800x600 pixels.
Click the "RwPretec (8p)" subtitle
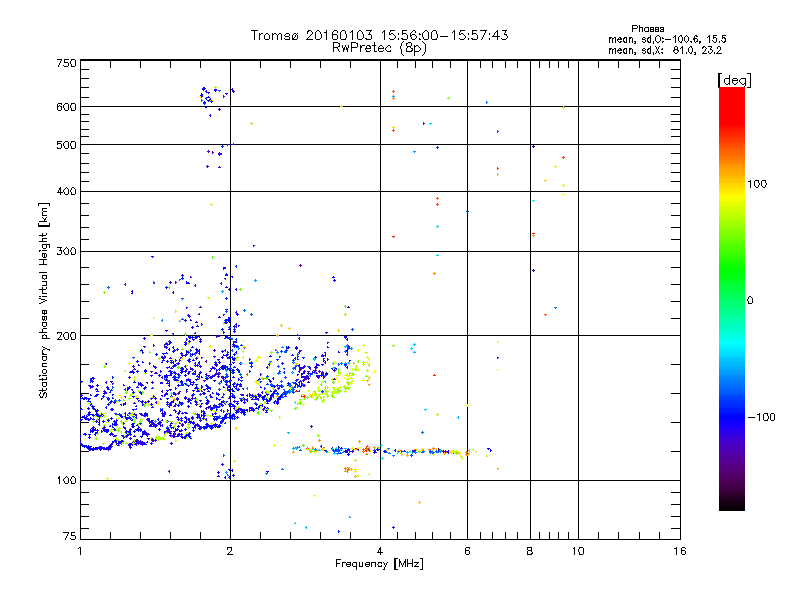379,48
